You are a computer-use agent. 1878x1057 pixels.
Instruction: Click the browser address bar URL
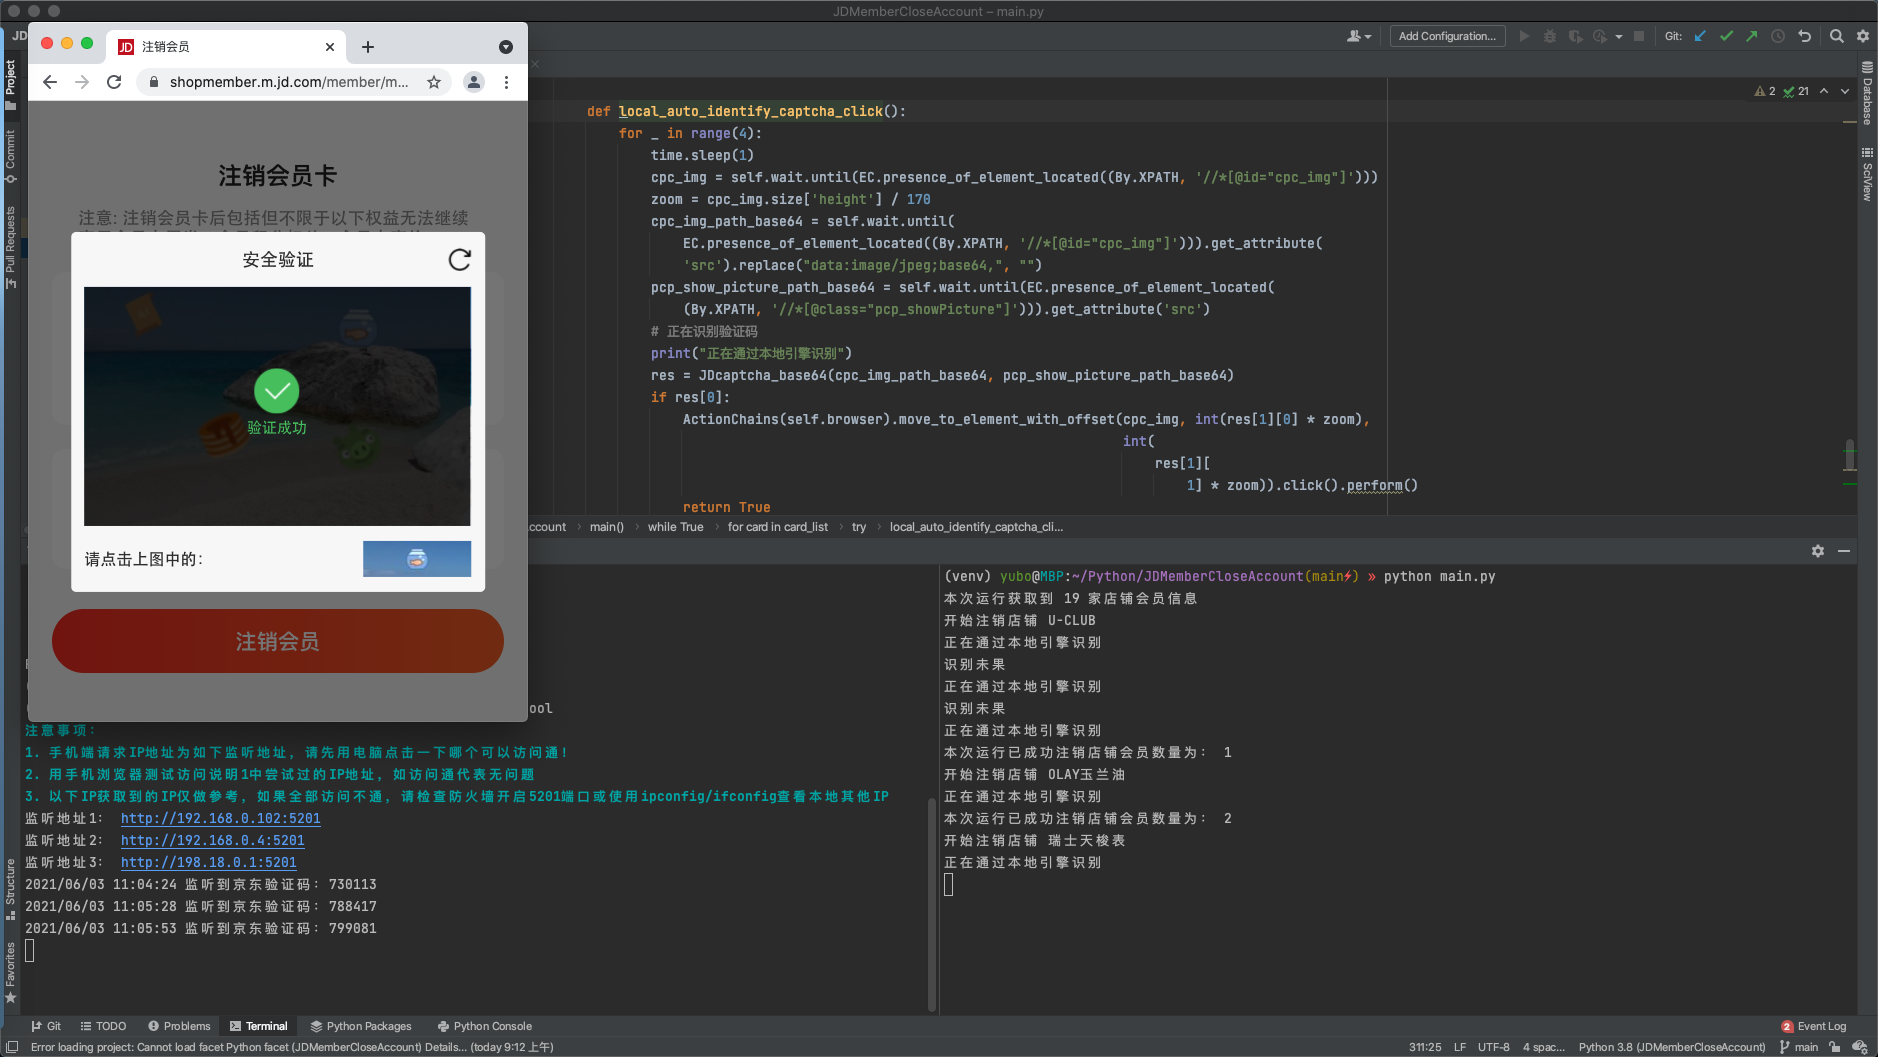coord(289,82)
